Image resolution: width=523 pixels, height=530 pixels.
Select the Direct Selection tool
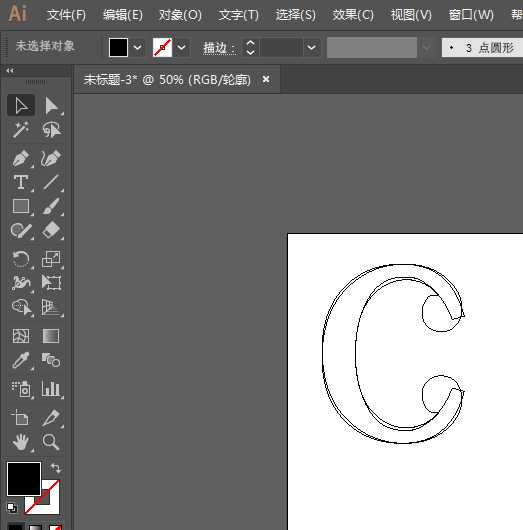coord(51,105)
